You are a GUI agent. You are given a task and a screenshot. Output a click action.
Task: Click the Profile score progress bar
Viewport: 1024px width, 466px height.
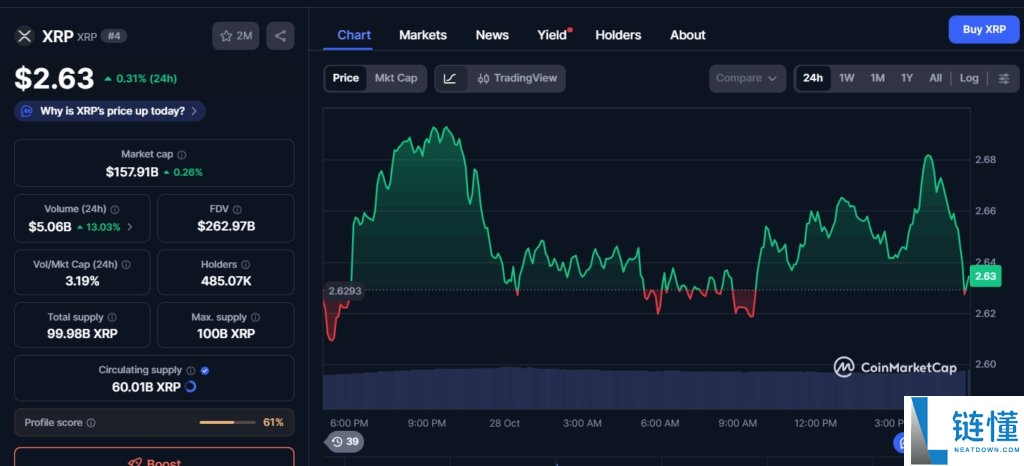pyautogui.click(x=227, y=422)
